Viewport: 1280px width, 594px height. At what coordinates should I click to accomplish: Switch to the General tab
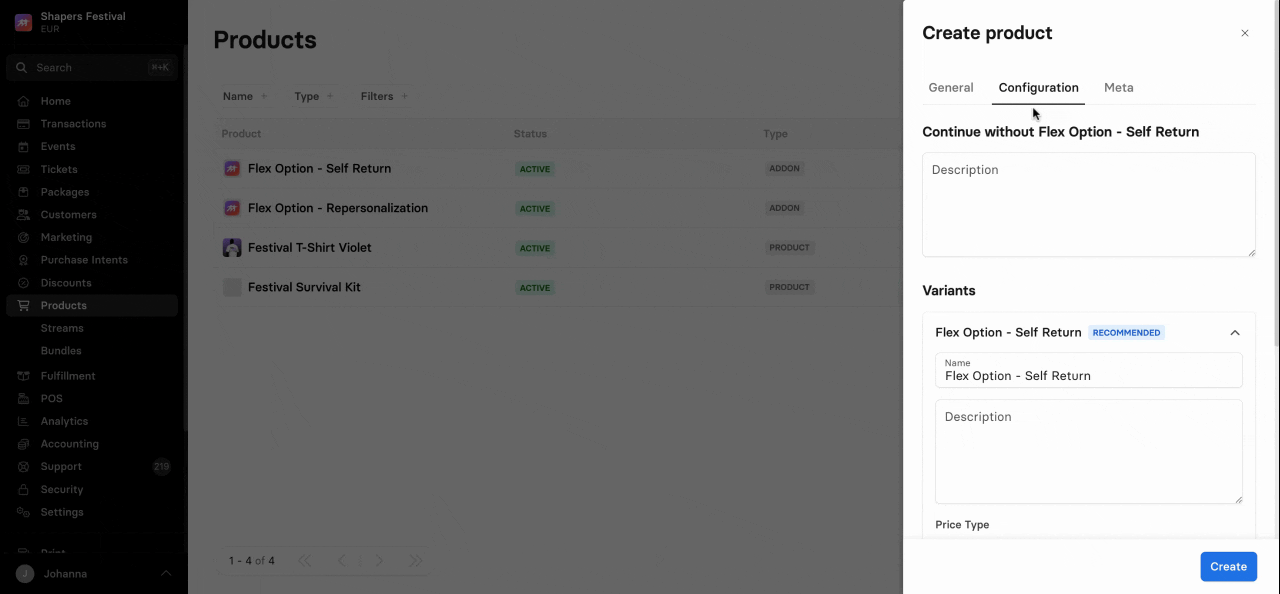[950, 88]
